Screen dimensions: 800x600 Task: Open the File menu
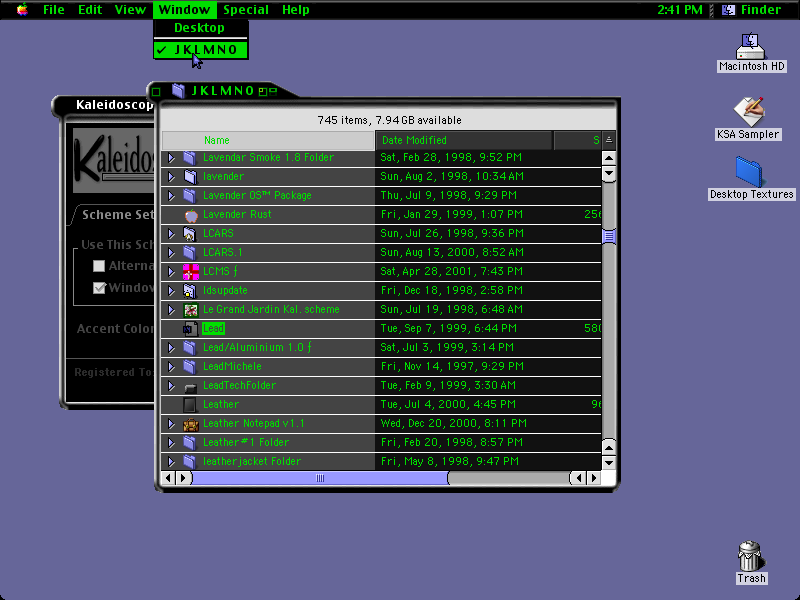point(54,10)
